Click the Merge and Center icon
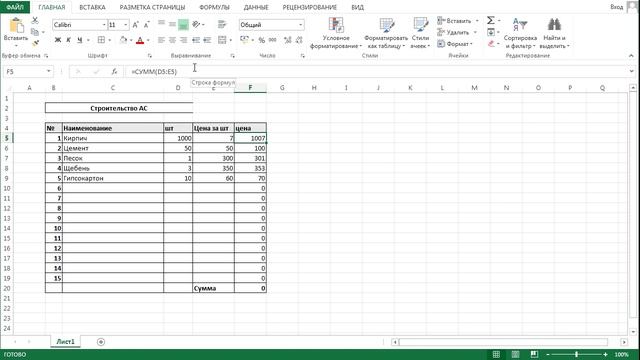 click(222, 40)
